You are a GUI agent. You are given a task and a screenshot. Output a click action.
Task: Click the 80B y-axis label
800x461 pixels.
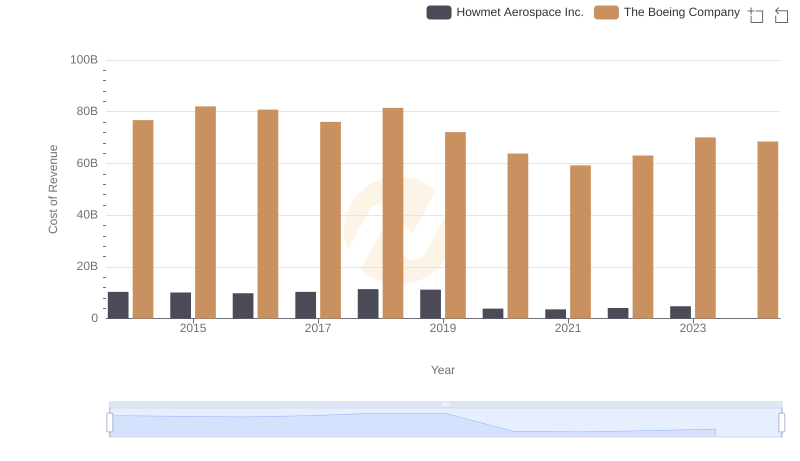pos(87,112)
